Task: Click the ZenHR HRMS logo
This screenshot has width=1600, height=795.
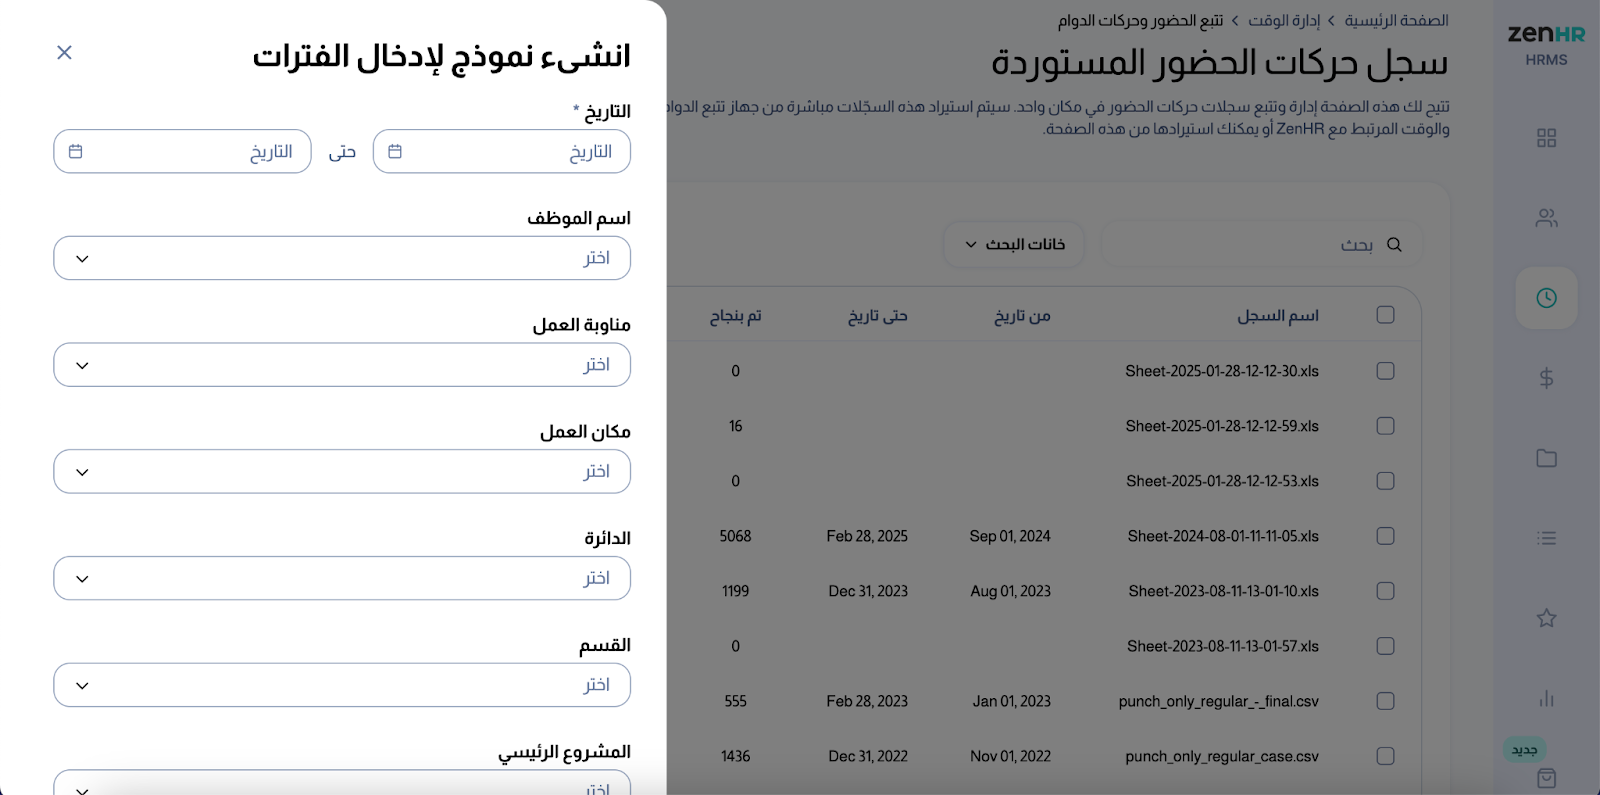Action: (x=1546, y=44)
